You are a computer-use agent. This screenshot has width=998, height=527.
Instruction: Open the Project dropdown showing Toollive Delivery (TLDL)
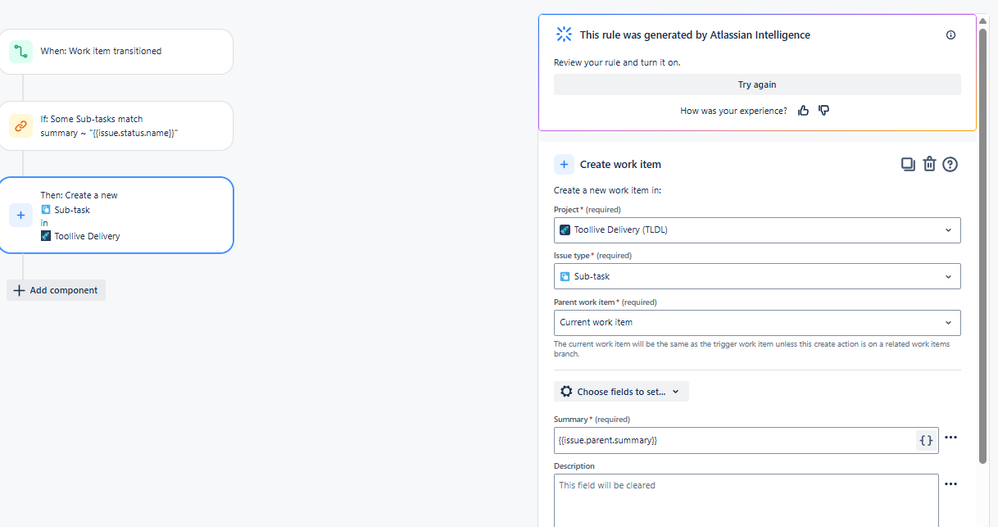point(757,230)
